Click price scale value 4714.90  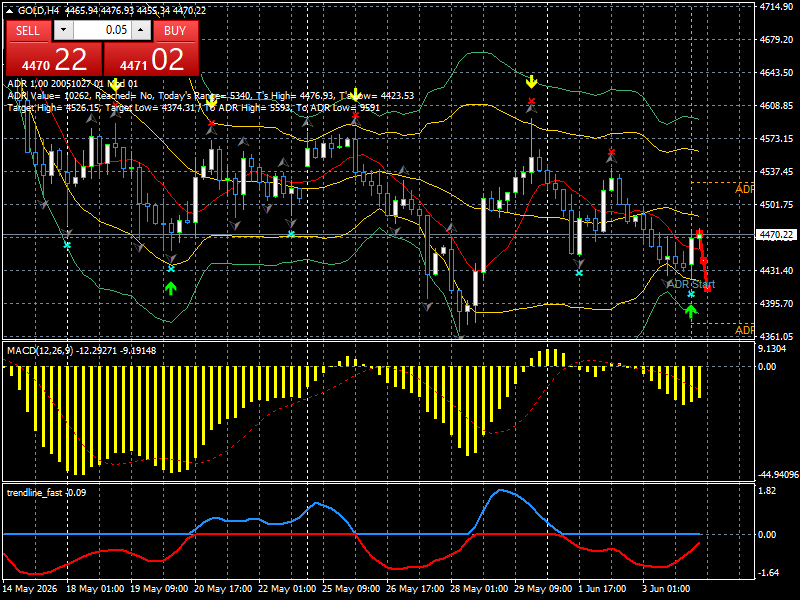777,7
